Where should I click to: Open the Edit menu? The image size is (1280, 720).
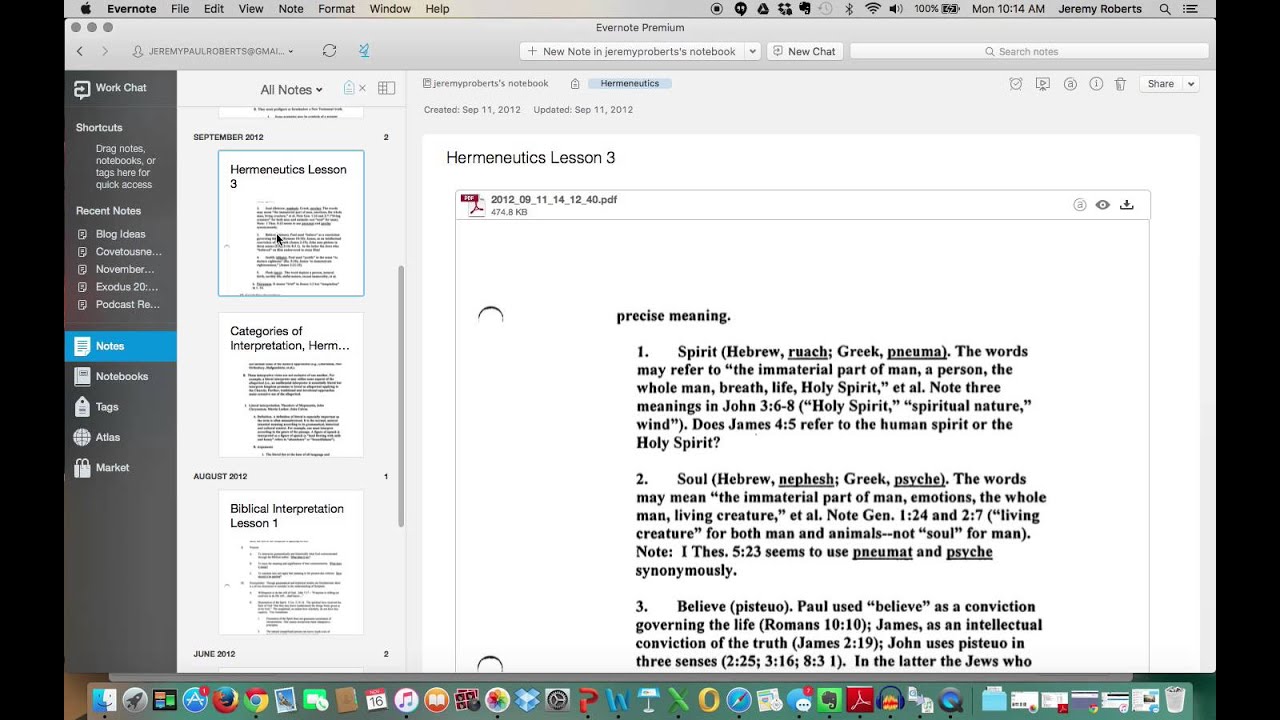click(214, 9)
